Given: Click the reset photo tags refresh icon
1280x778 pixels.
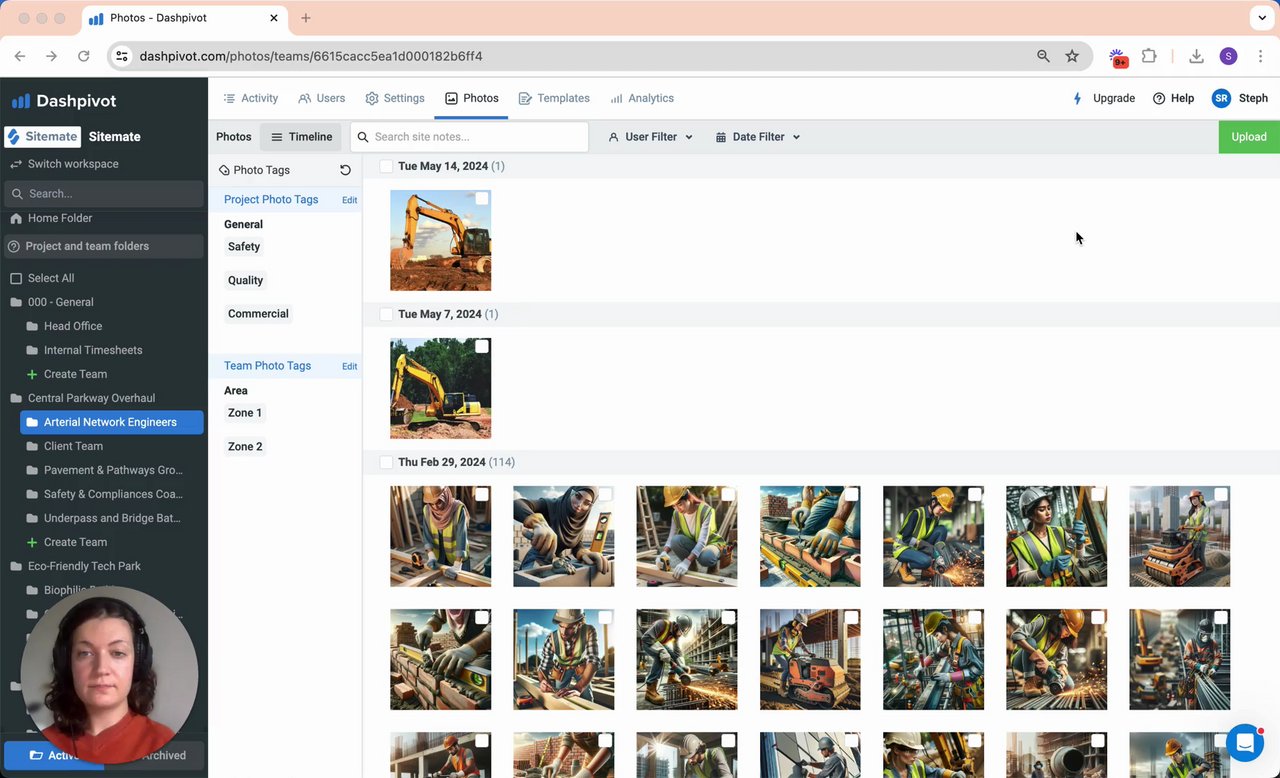Looking at the screenshot, I should (x=345, y=170).
